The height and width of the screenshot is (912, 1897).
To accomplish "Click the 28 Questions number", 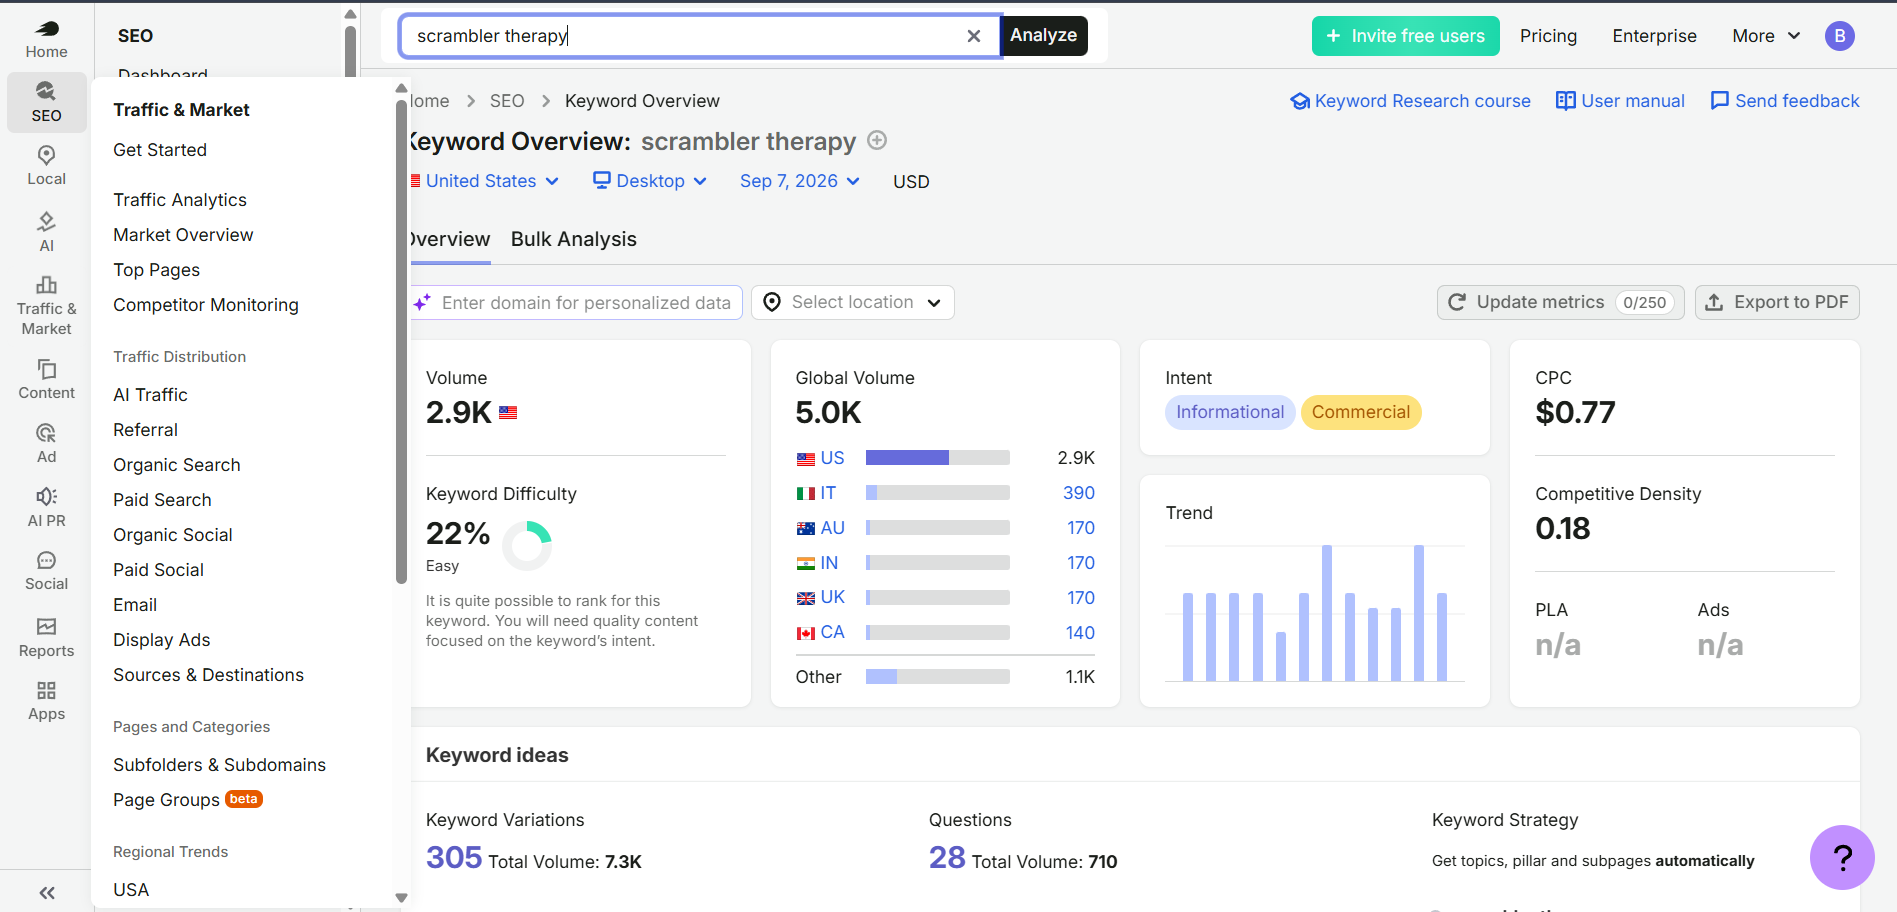I will (947, 858).
